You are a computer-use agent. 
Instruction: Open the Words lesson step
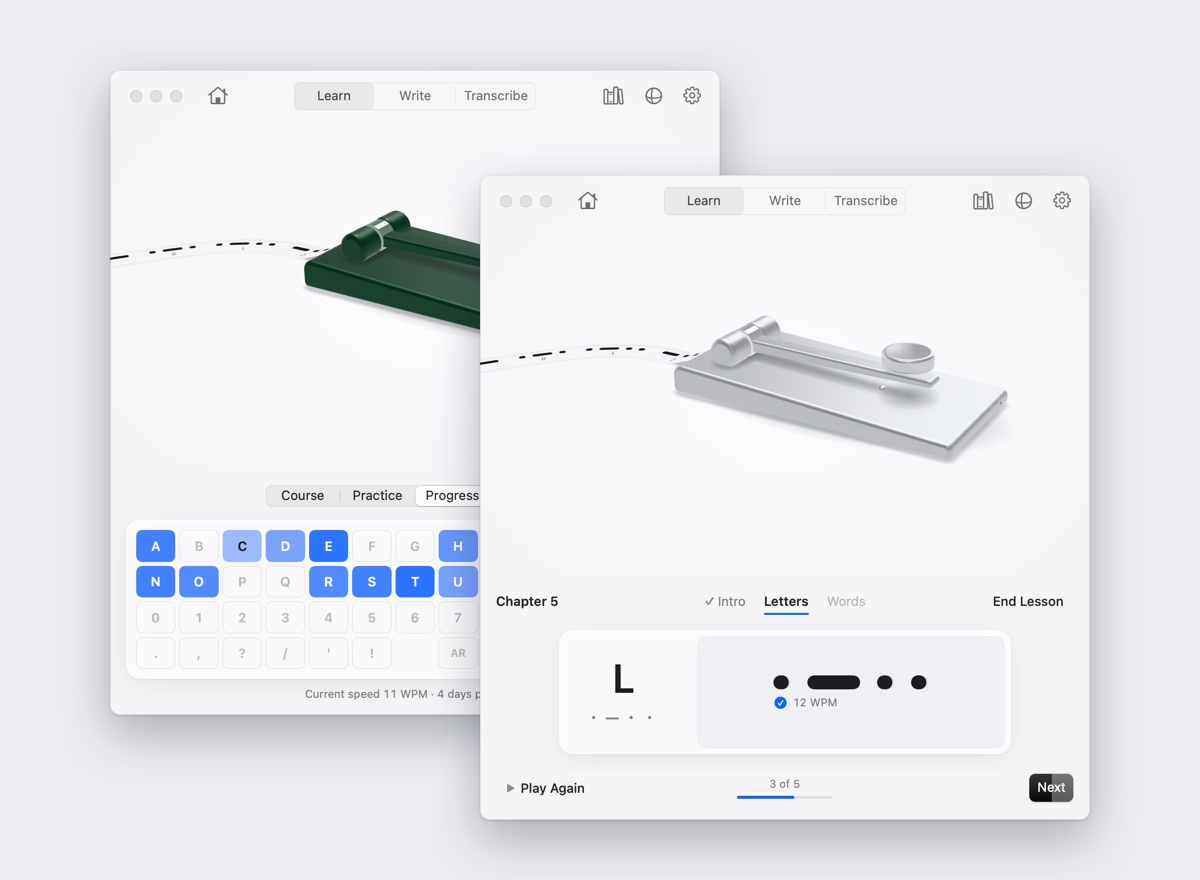point(846,601)
